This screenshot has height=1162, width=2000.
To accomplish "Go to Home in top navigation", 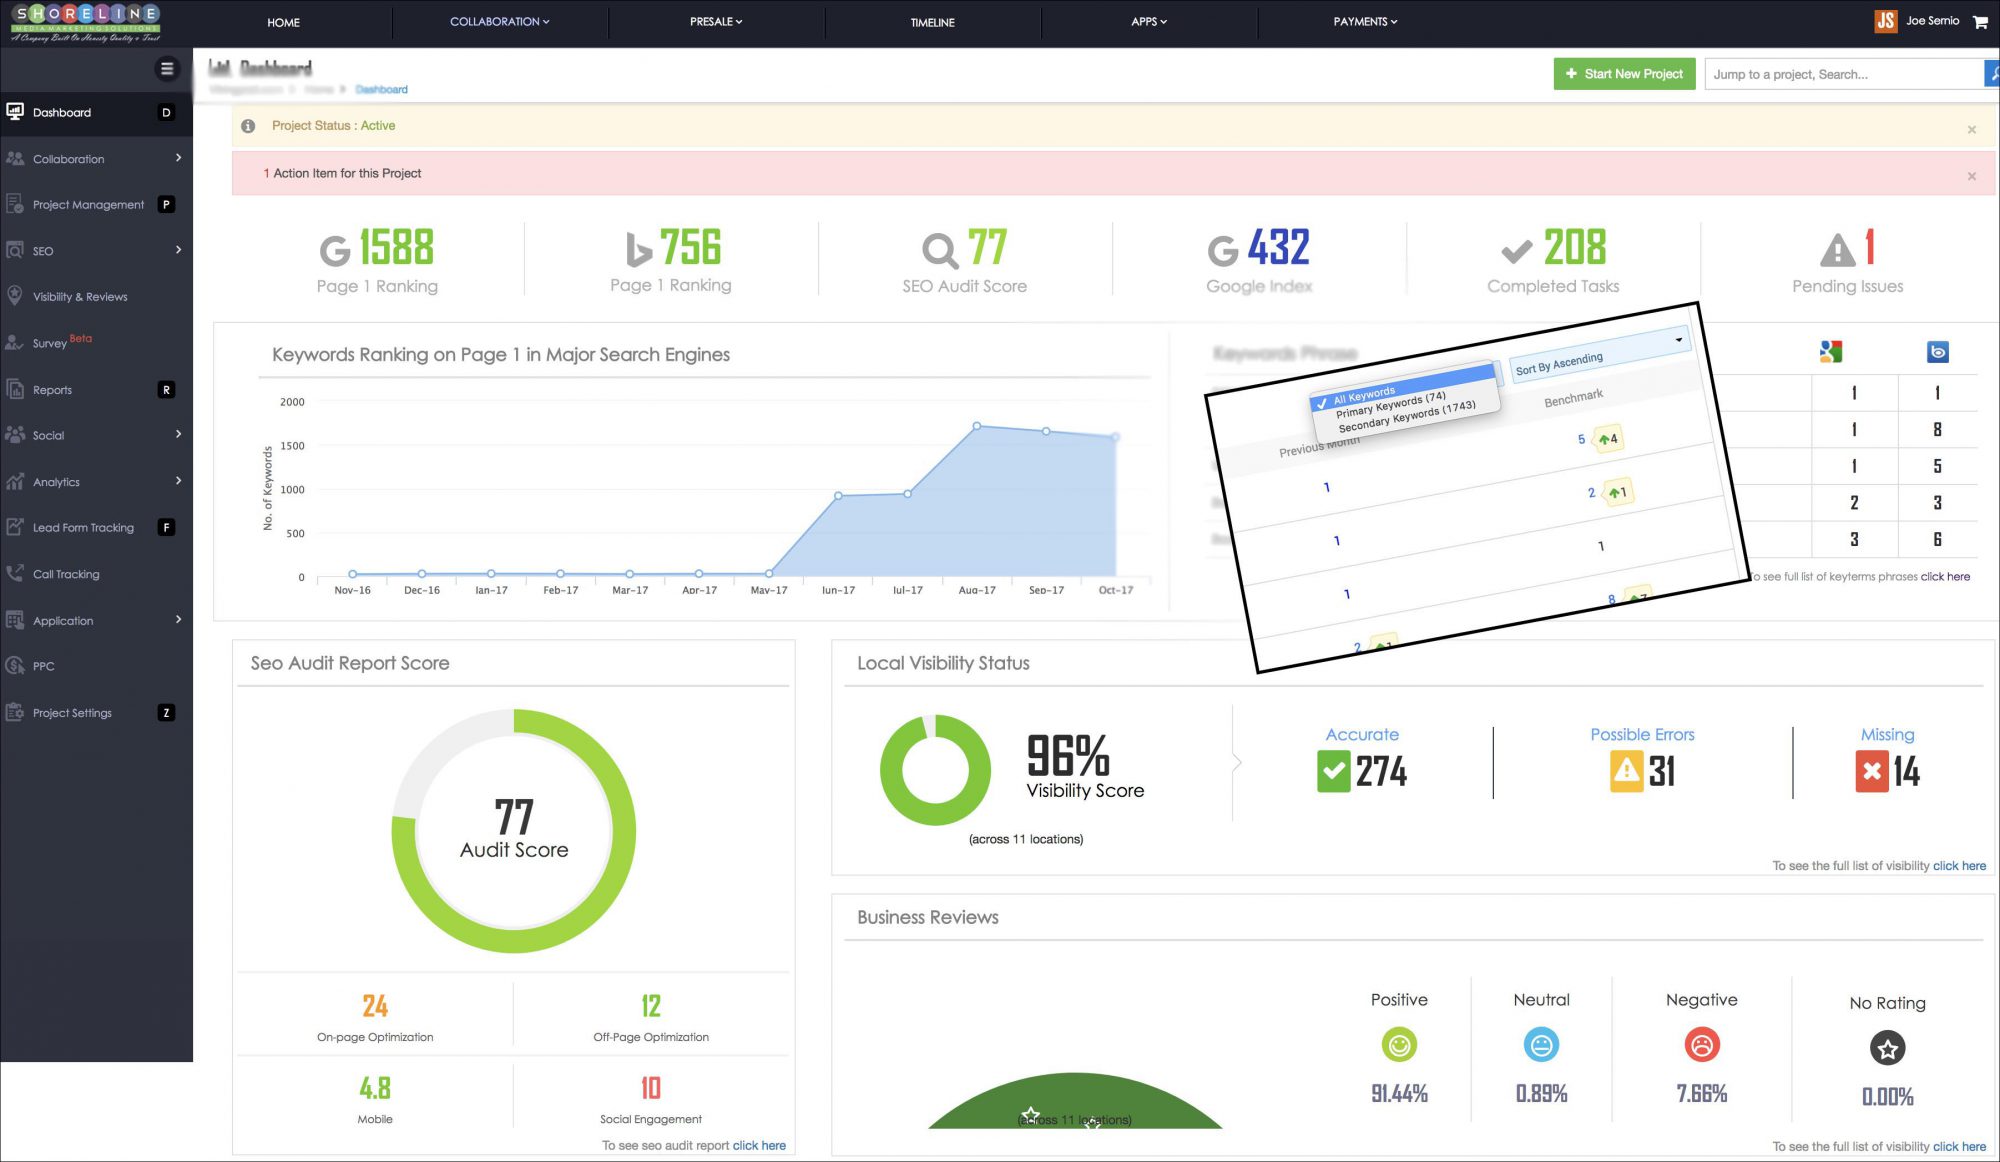I will tap(283, 22).
